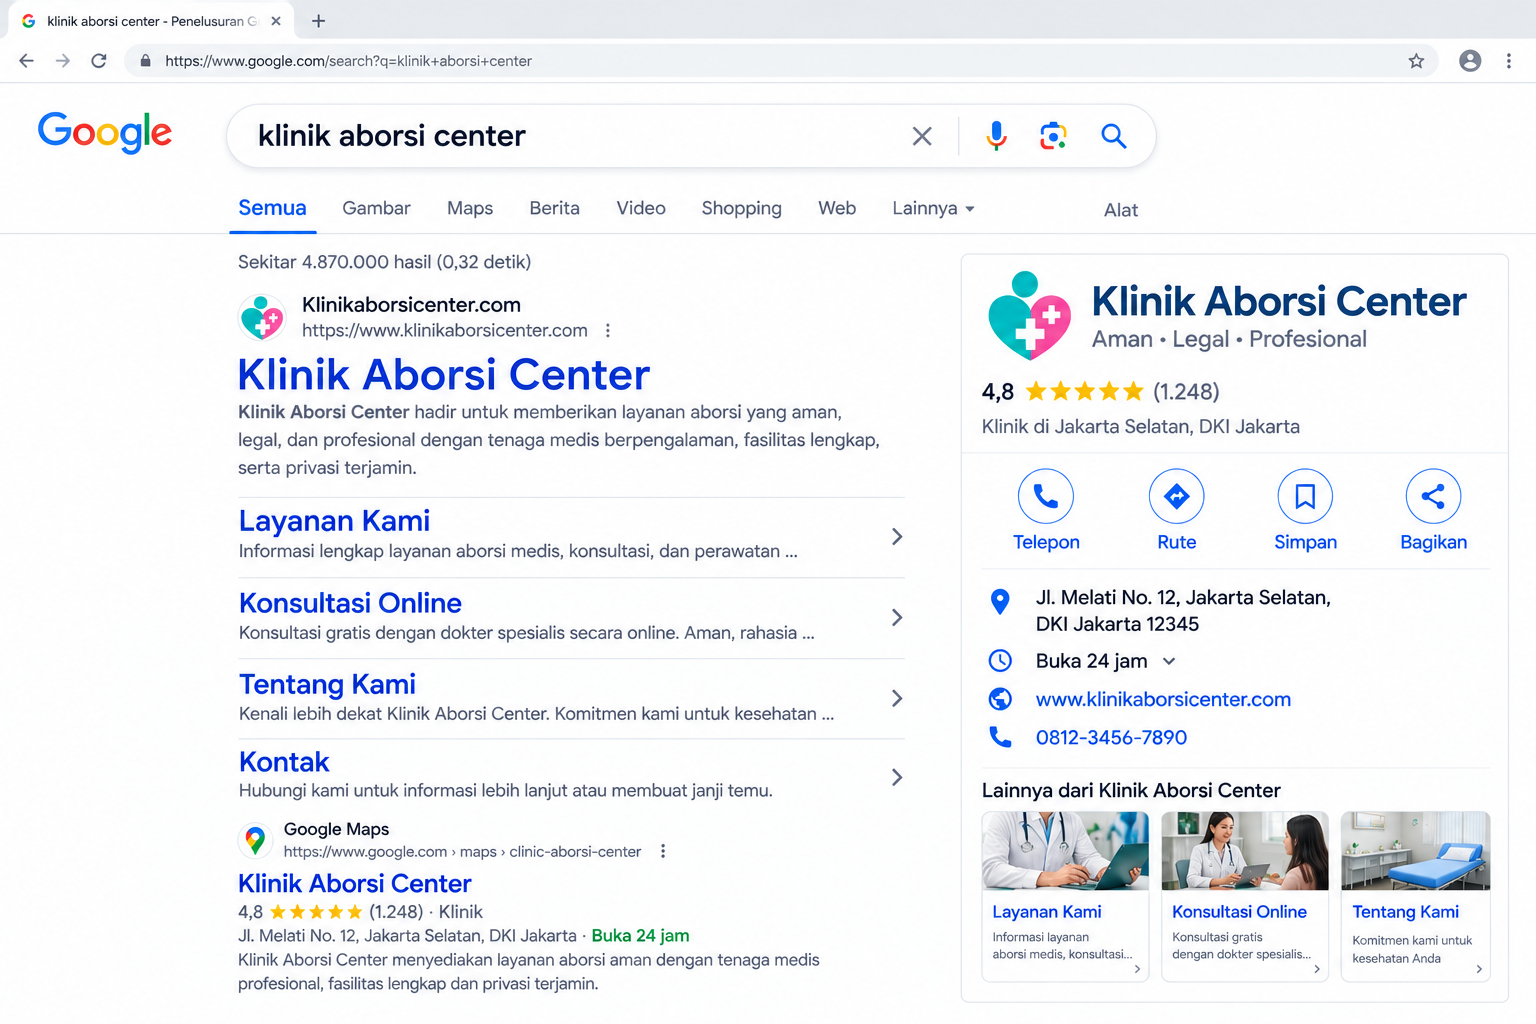Open the Kontak sitelink chevron
1536x1024 pixels.
(x=897, y=777)
